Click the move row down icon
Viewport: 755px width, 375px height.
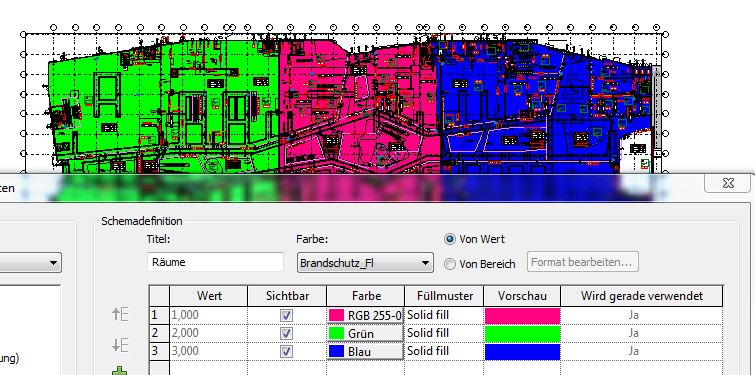120,345
